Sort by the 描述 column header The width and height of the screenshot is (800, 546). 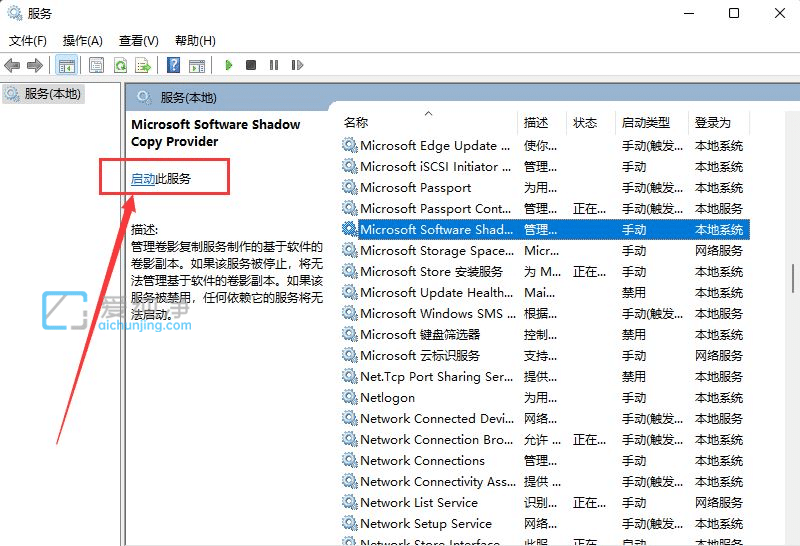point(536,122)
